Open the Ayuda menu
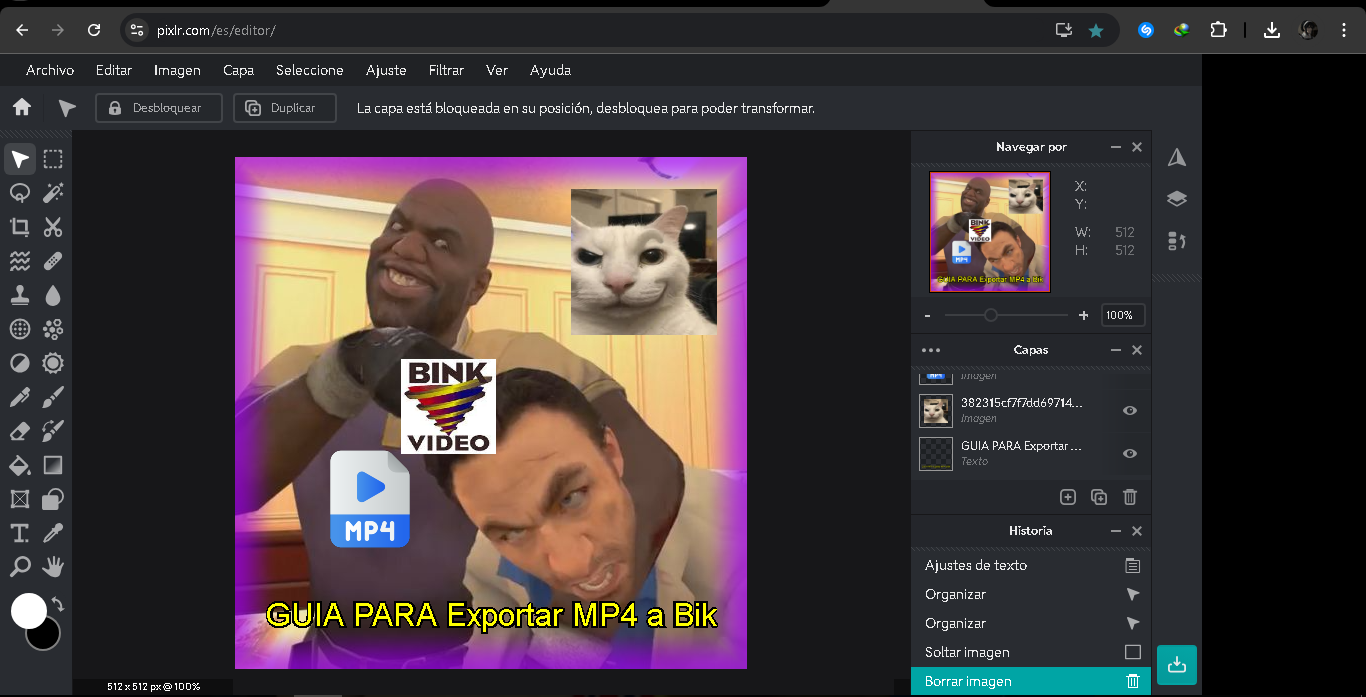 tap(550, 70)
